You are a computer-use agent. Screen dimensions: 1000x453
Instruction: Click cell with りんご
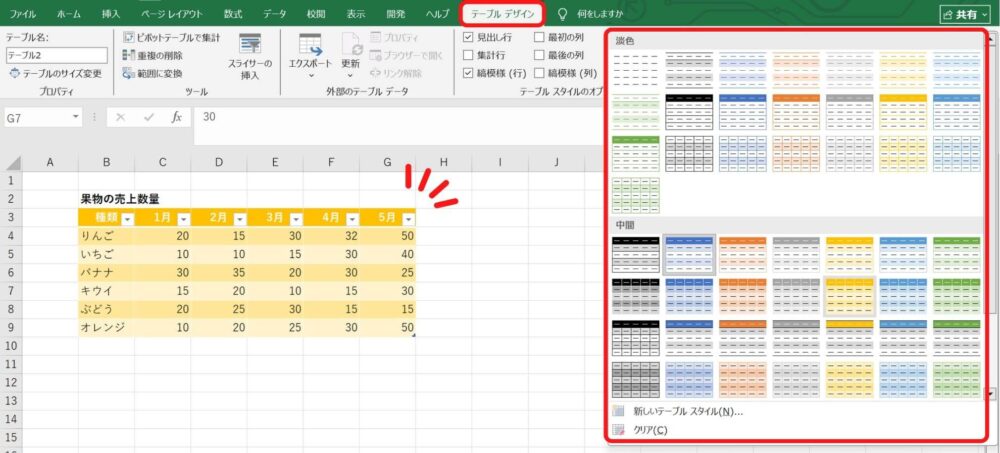coord(107,236)
